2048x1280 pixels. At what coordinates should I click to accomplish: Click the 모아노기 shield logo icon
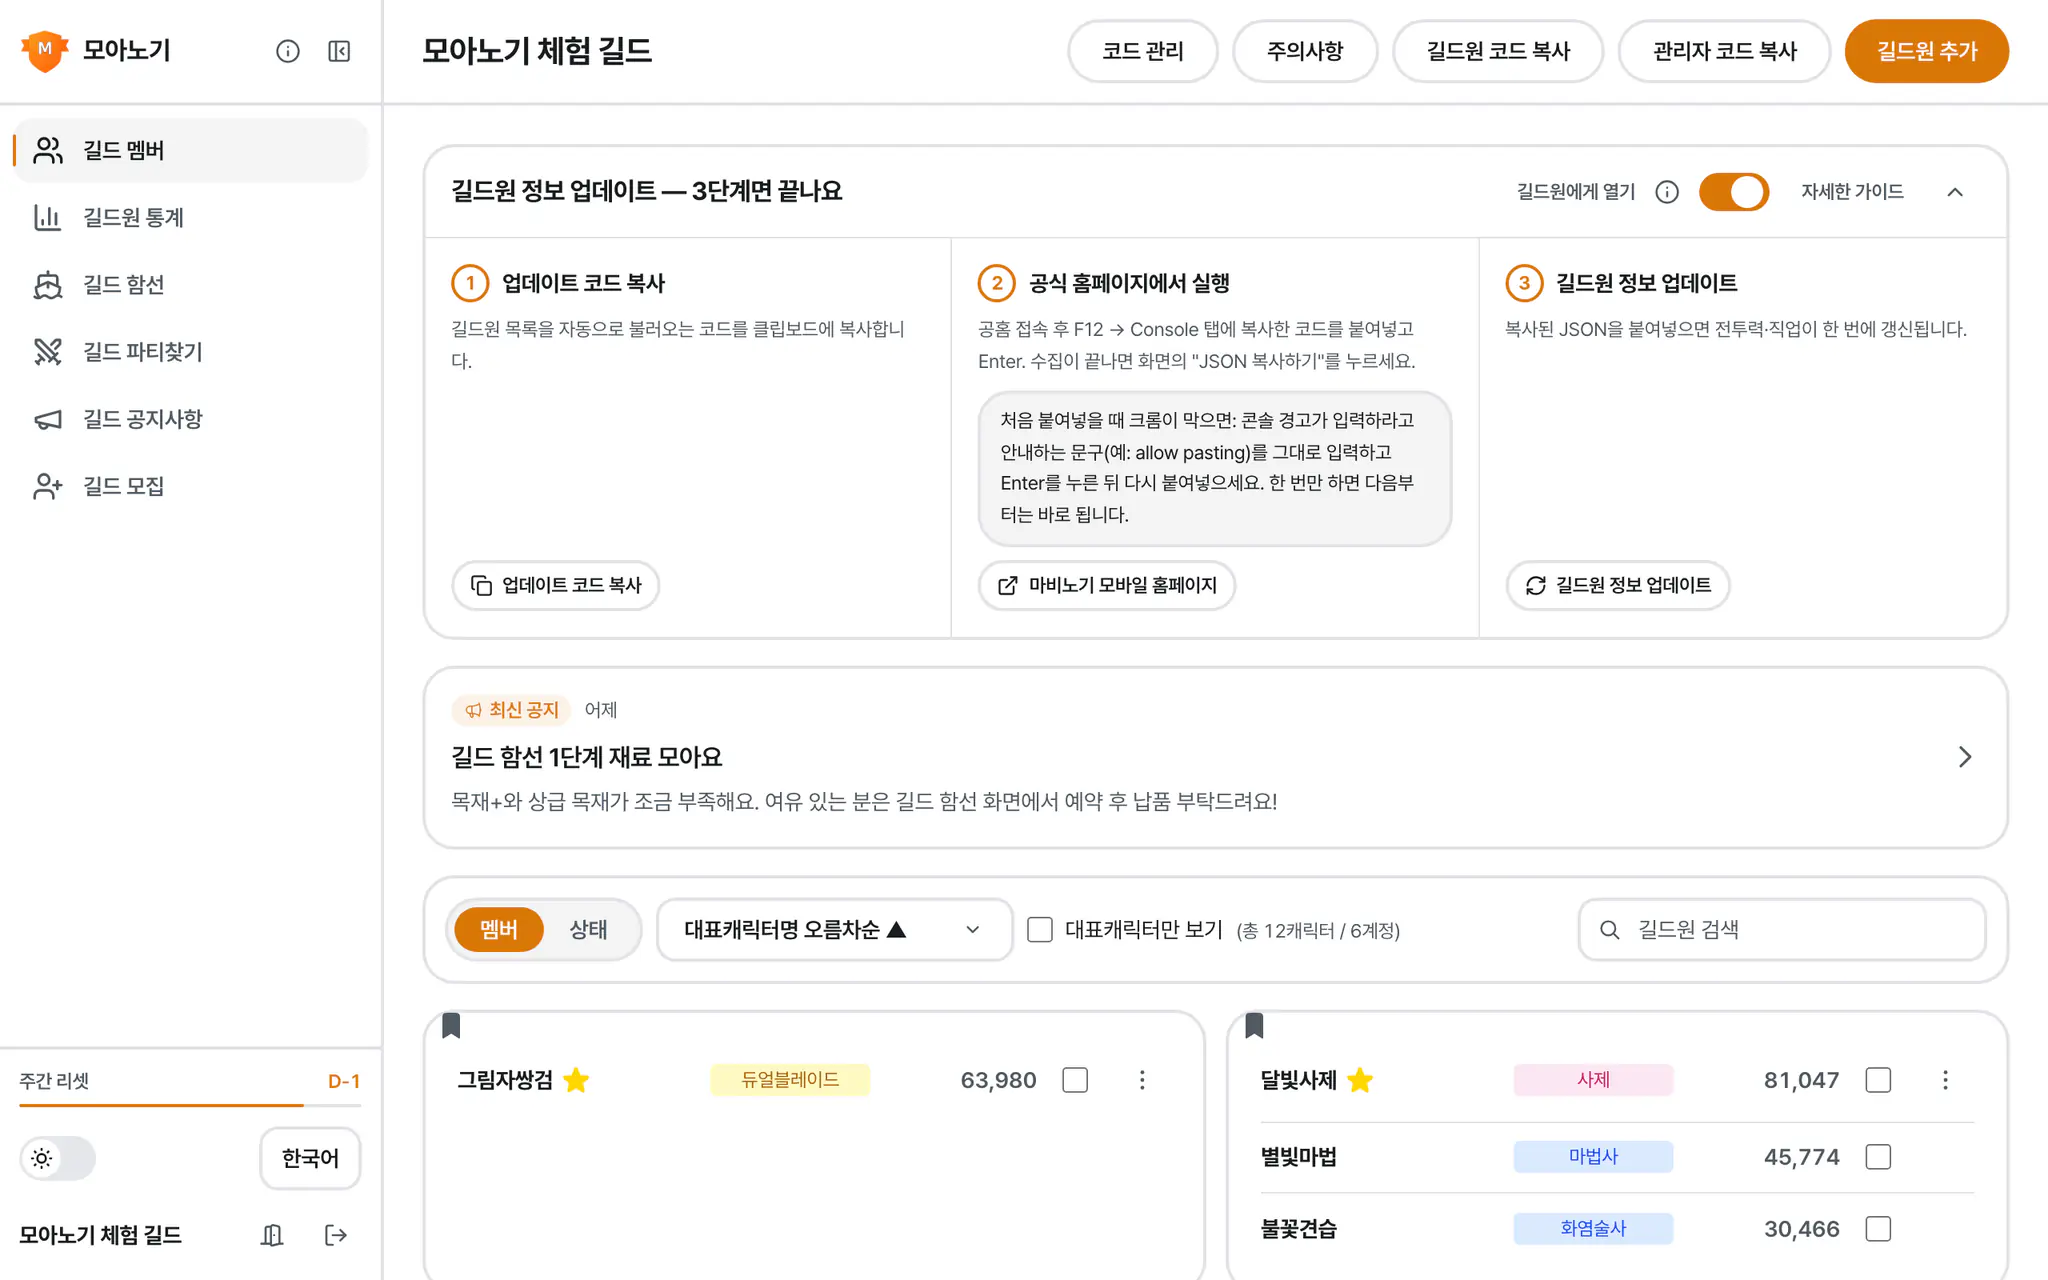pyautogui.click(x=45, y=50)
